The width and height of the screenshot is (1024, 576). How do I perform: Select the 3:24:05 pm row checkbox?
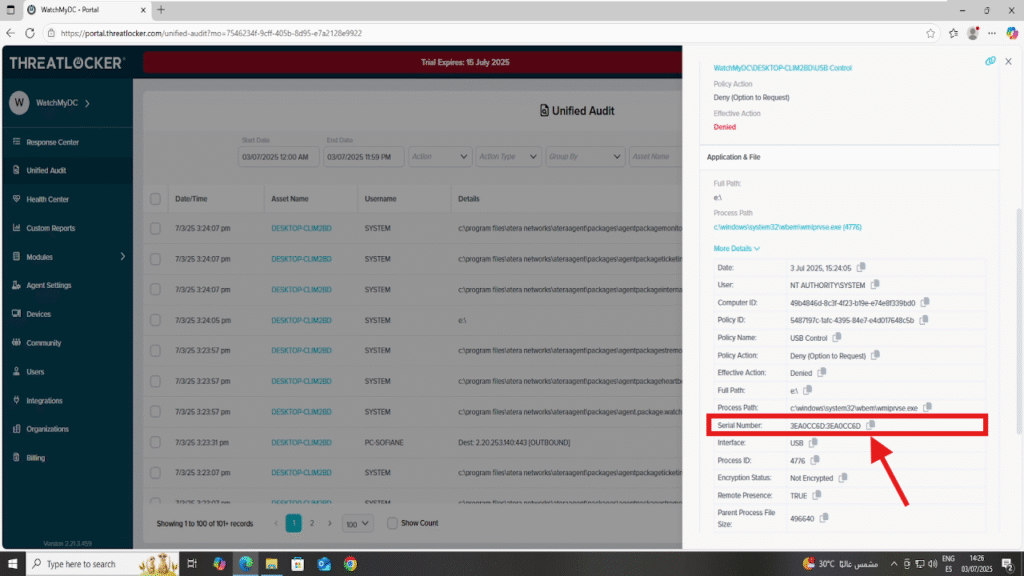[155, 320]
